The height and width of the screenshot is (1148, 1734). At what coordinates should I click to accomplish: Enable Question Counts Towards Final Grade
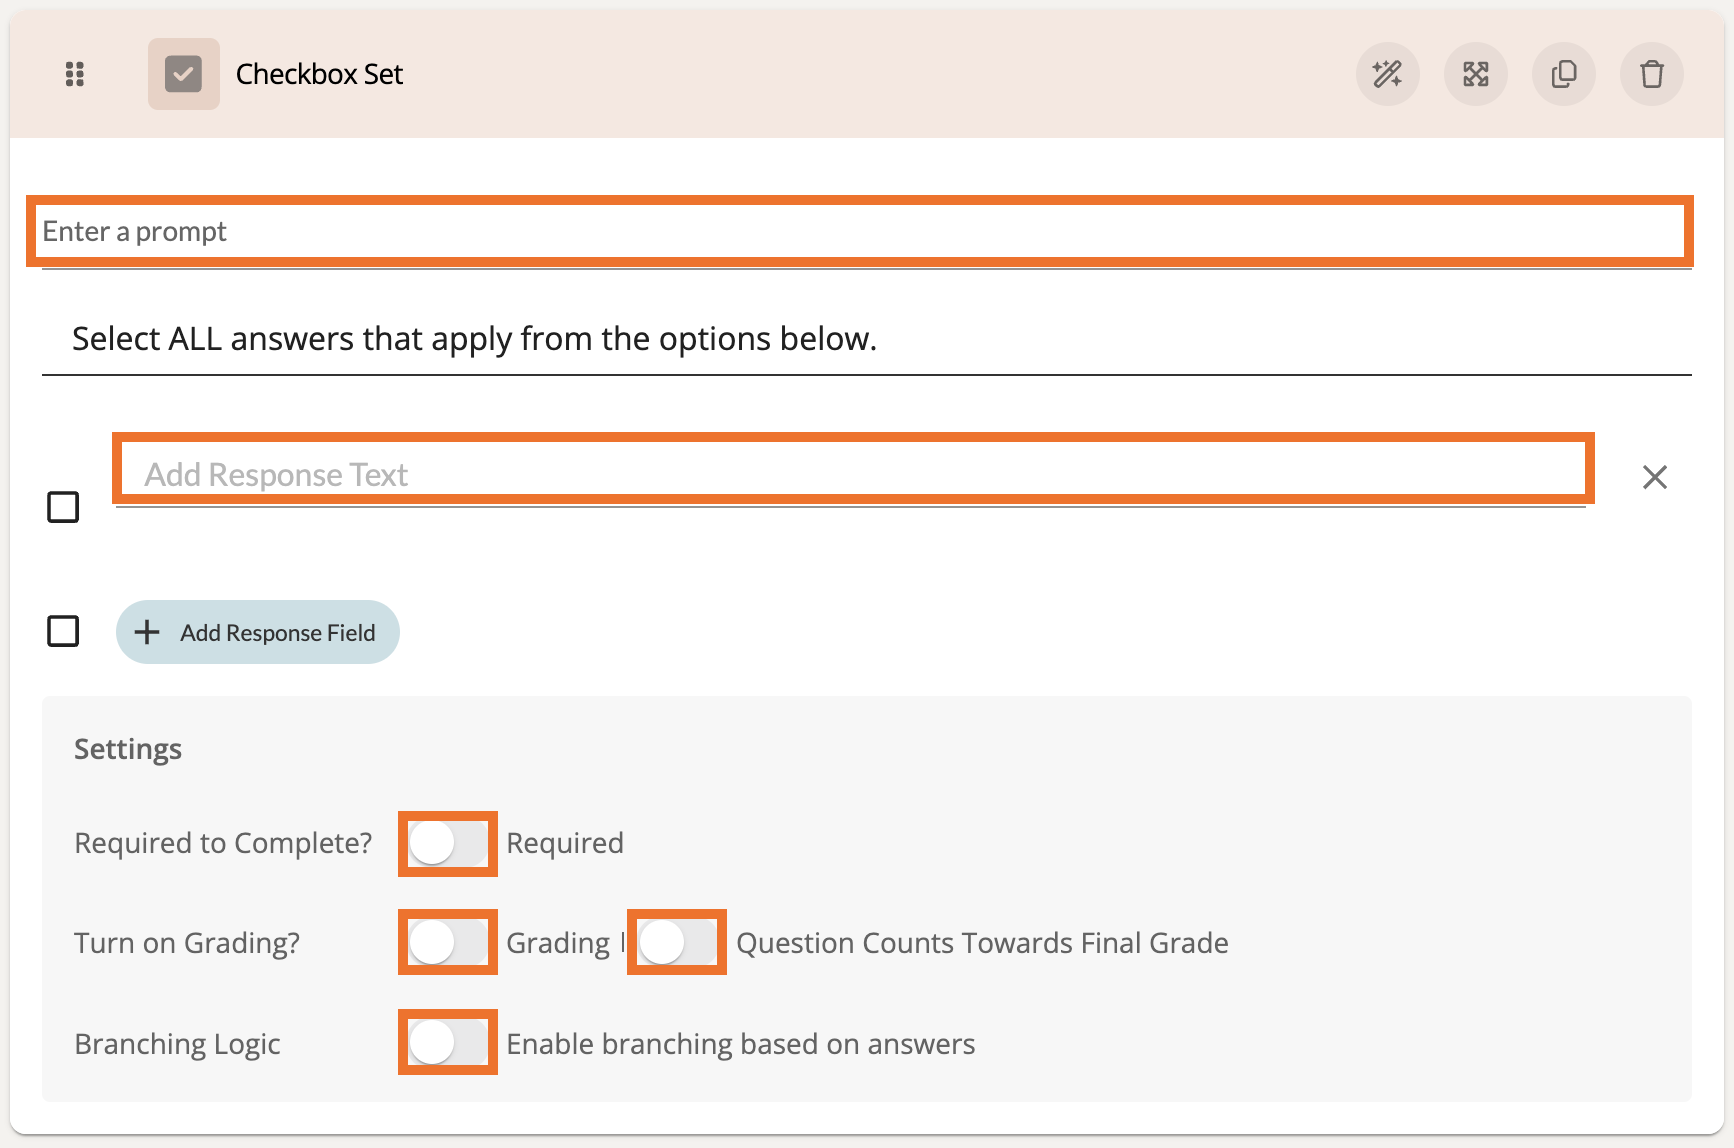677,942
